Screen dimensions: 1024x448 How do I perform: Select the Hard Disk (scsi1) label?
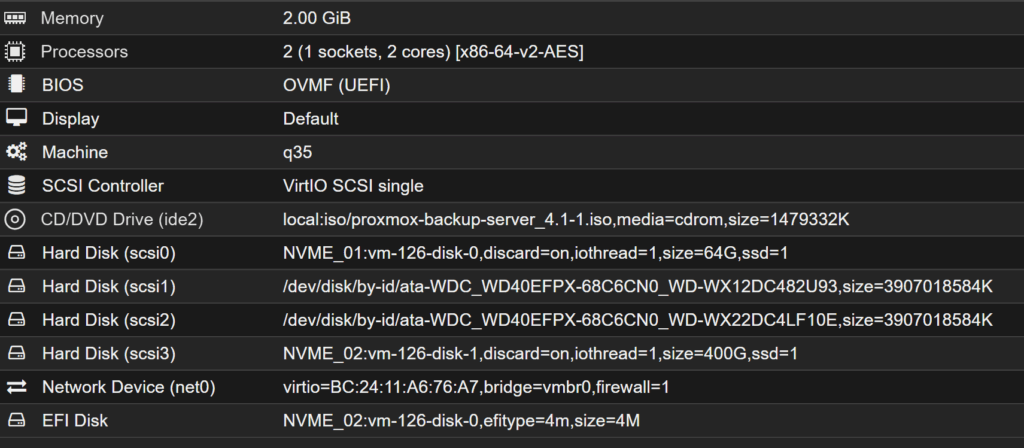pyautogui.click(x=109, y=286)
